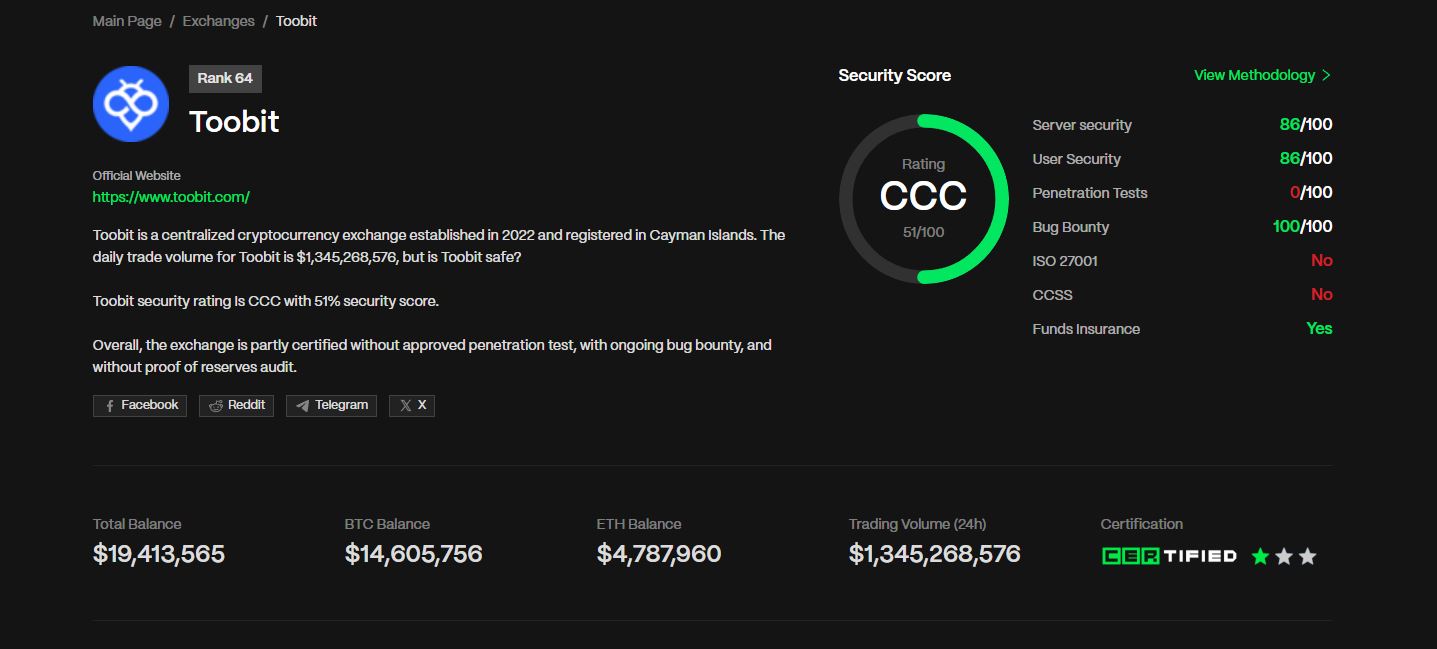The width and height of the screenshot is (1437, 649).
Task: Select the Funds Insurance label
Action: [1086, 329]
